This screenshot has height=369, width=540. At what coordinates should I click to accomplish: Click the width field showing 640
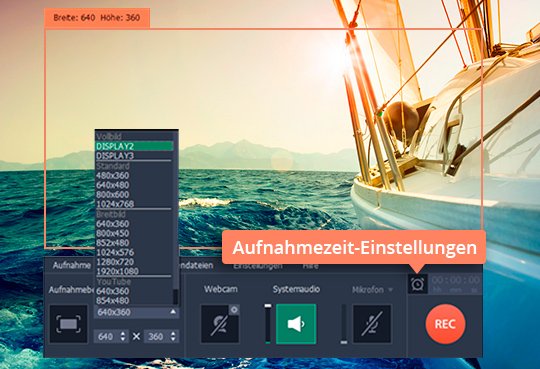pyautogui.click(x=107, y=336)
